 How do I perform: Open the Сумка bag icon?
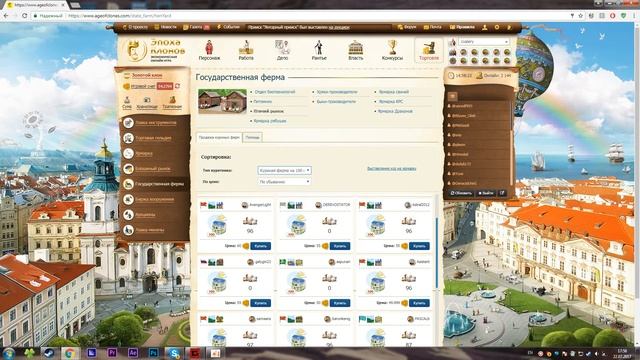click(127, 102)
